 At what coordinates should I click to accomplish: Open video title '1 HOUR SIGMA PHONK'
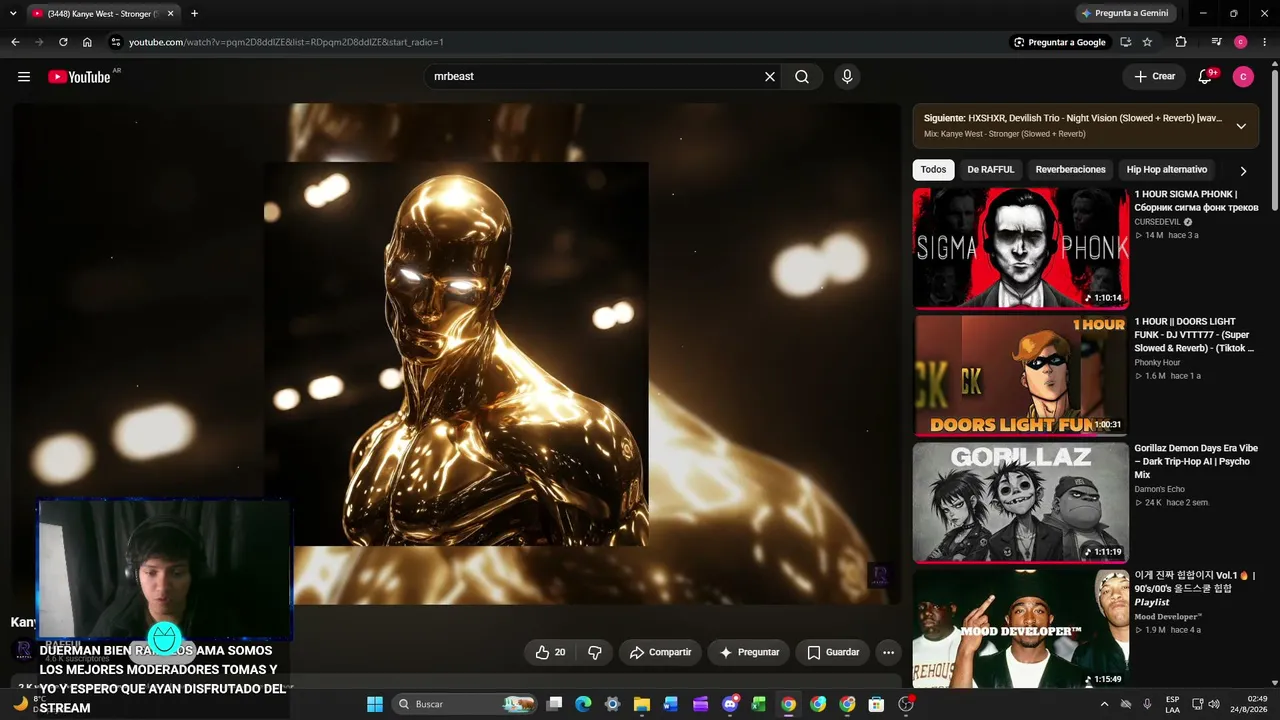point(1196,201)
